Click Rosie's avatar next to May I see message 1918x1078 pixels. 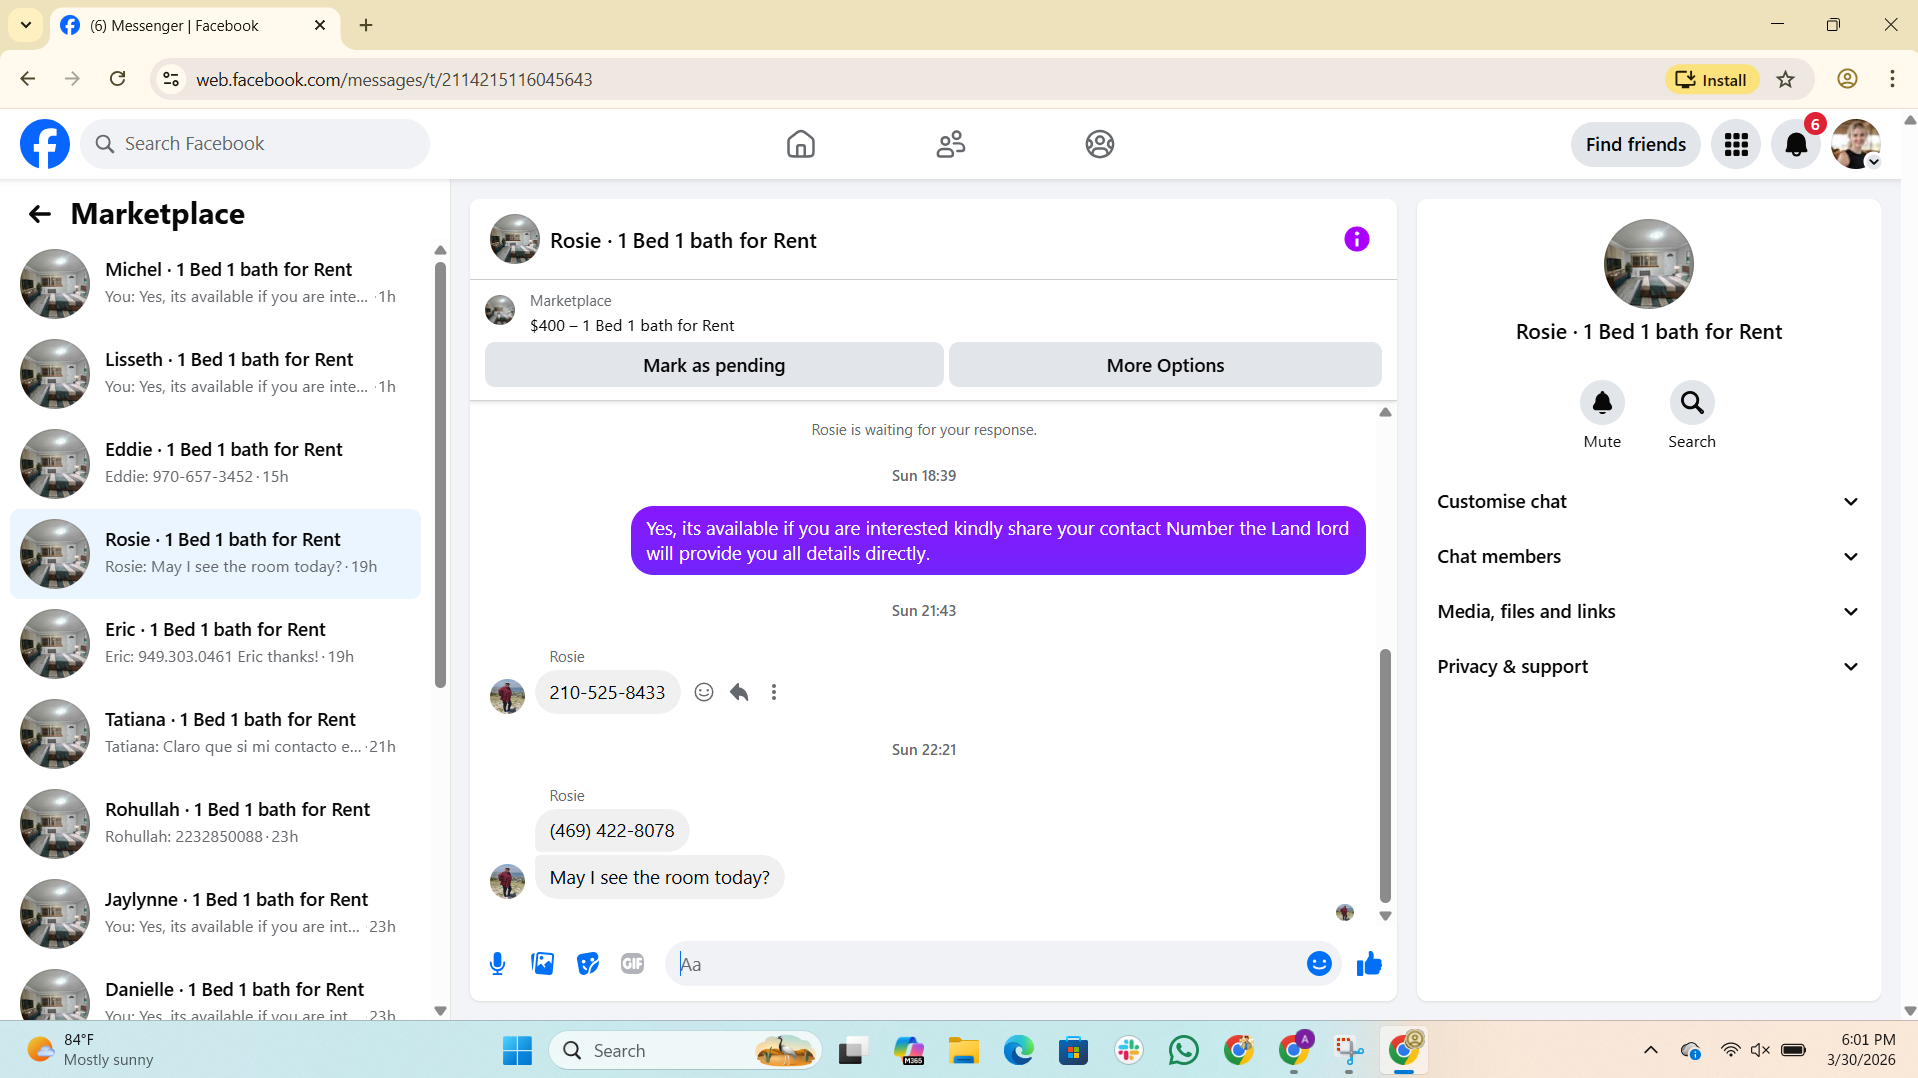pyautogui.click(x=507, y=881)
